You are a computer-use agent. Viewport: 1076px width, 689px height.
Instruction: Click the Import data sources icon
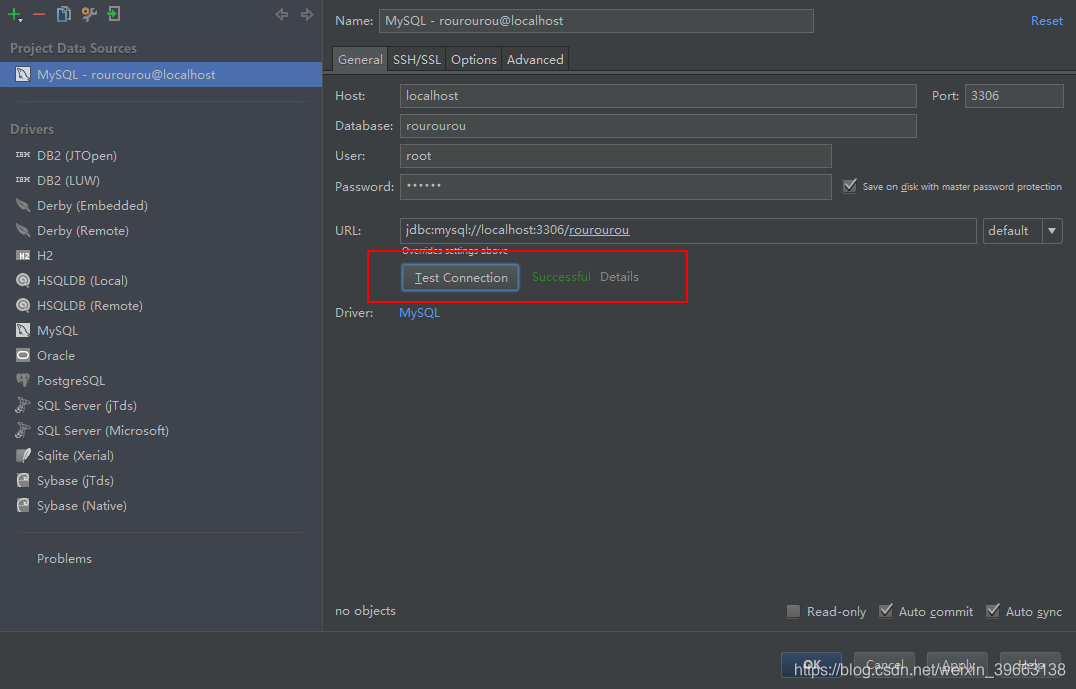tap(114, 14)
